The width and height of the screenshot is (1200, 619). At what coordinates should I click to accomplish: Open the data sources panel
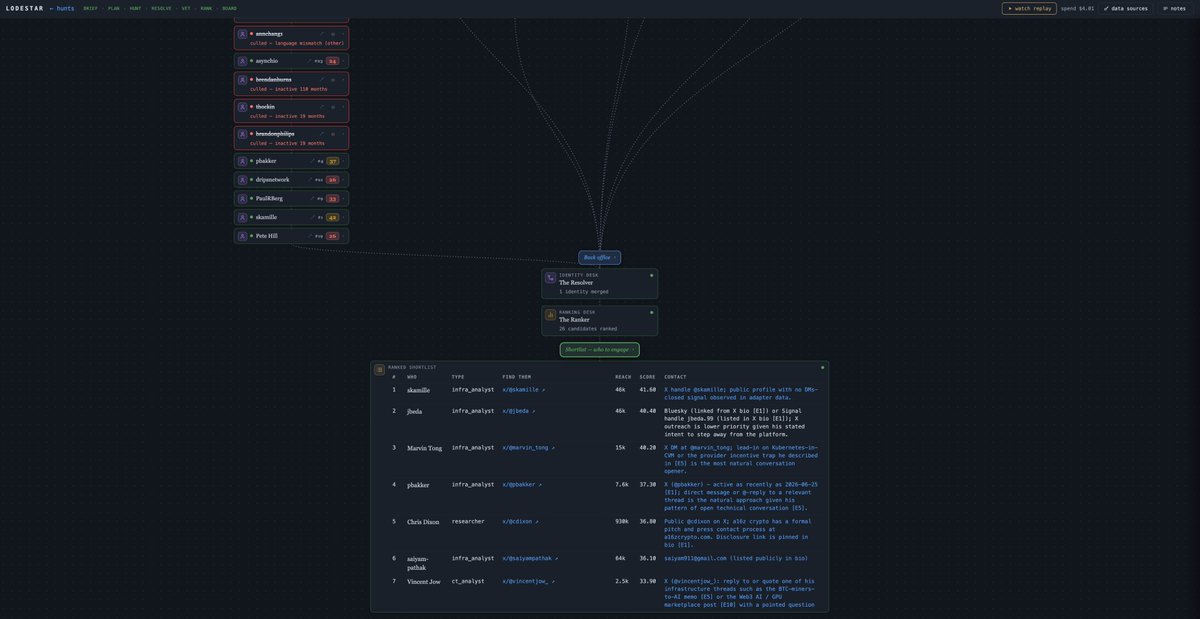click(1126, 8)
